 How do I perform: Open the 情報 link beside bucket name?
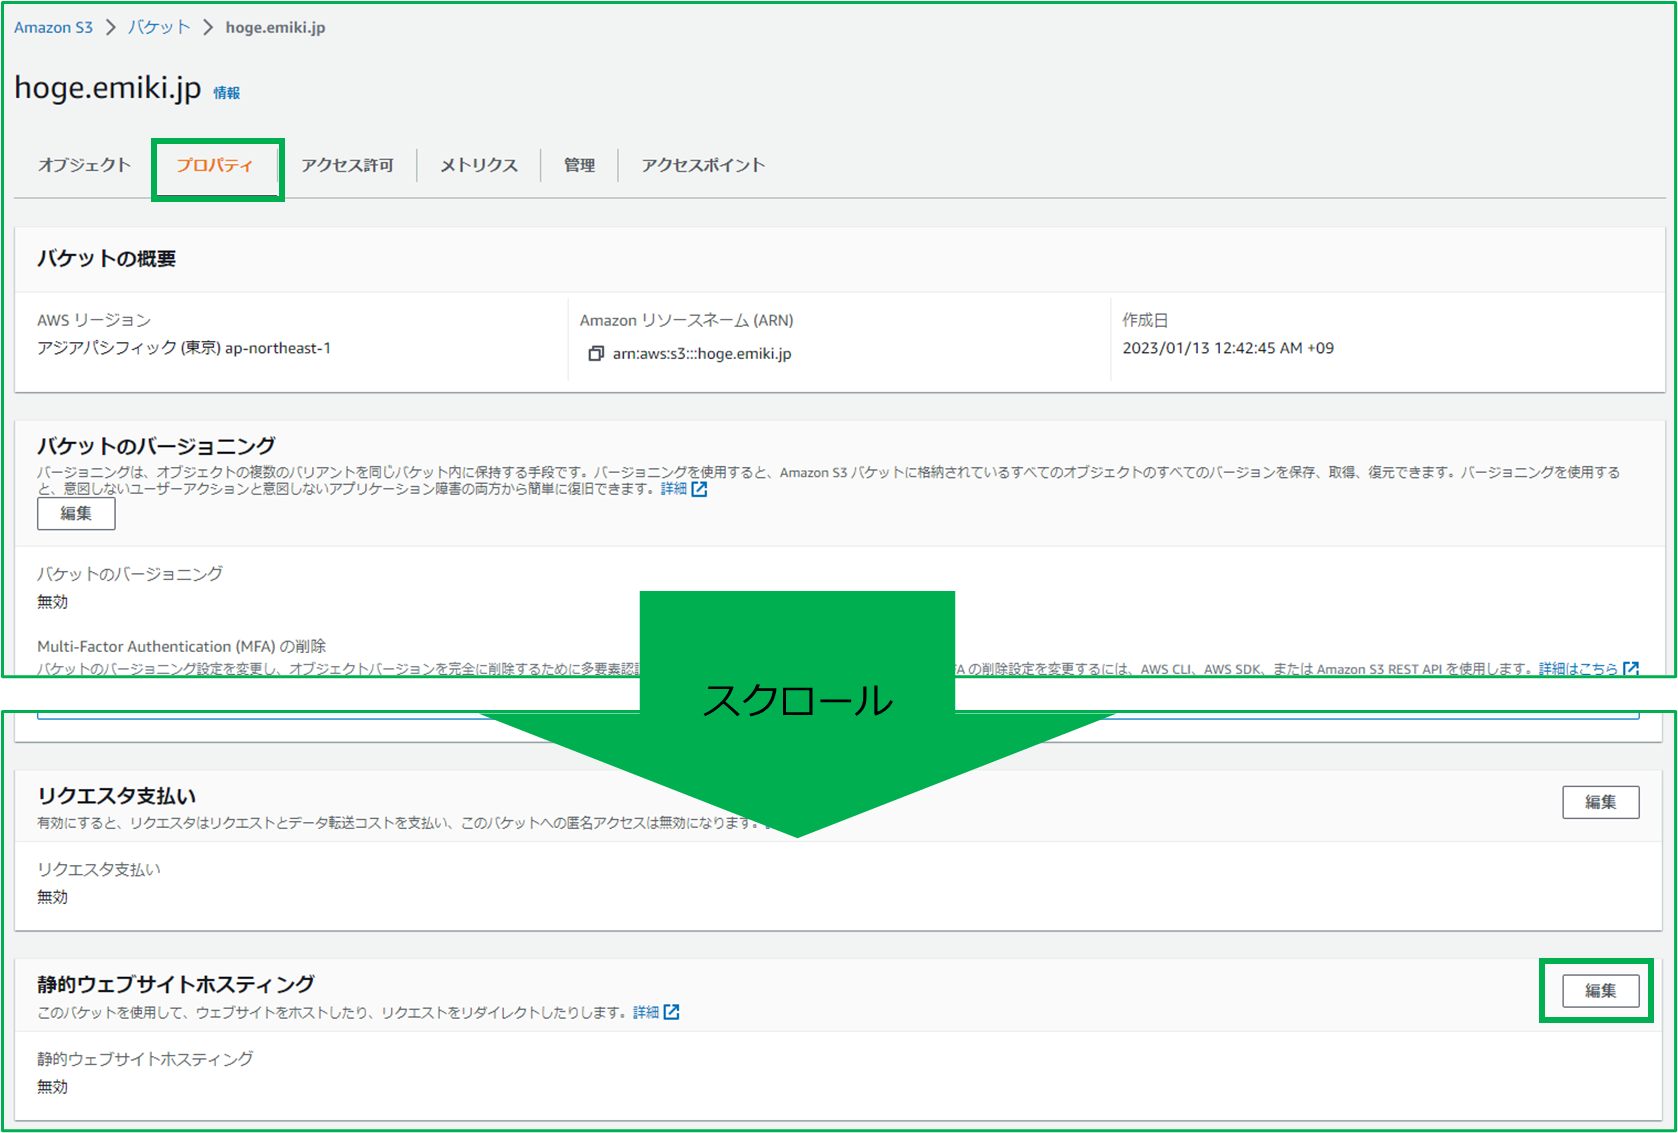pyautogui.click(x=227, y=93)
